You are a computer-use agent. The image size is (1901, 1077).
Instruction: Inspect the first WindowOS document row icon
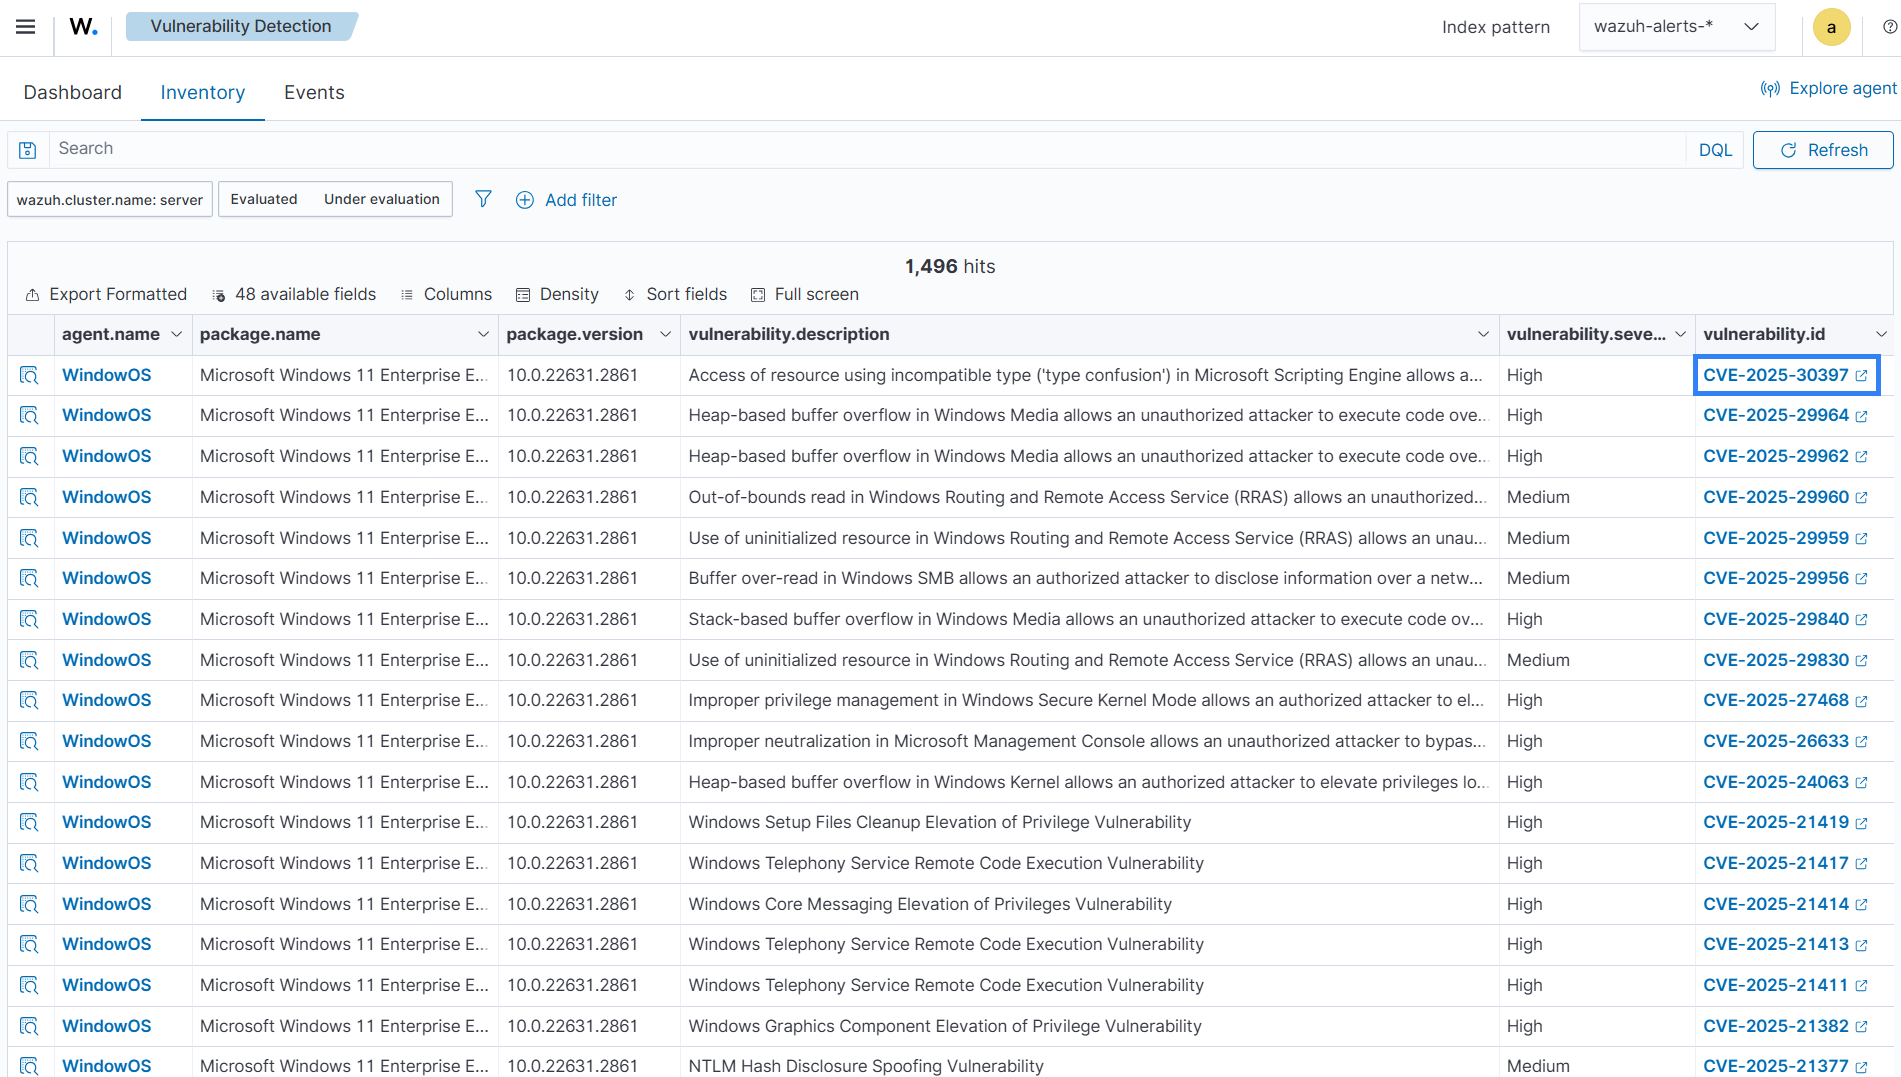click(x=29, y=375)
